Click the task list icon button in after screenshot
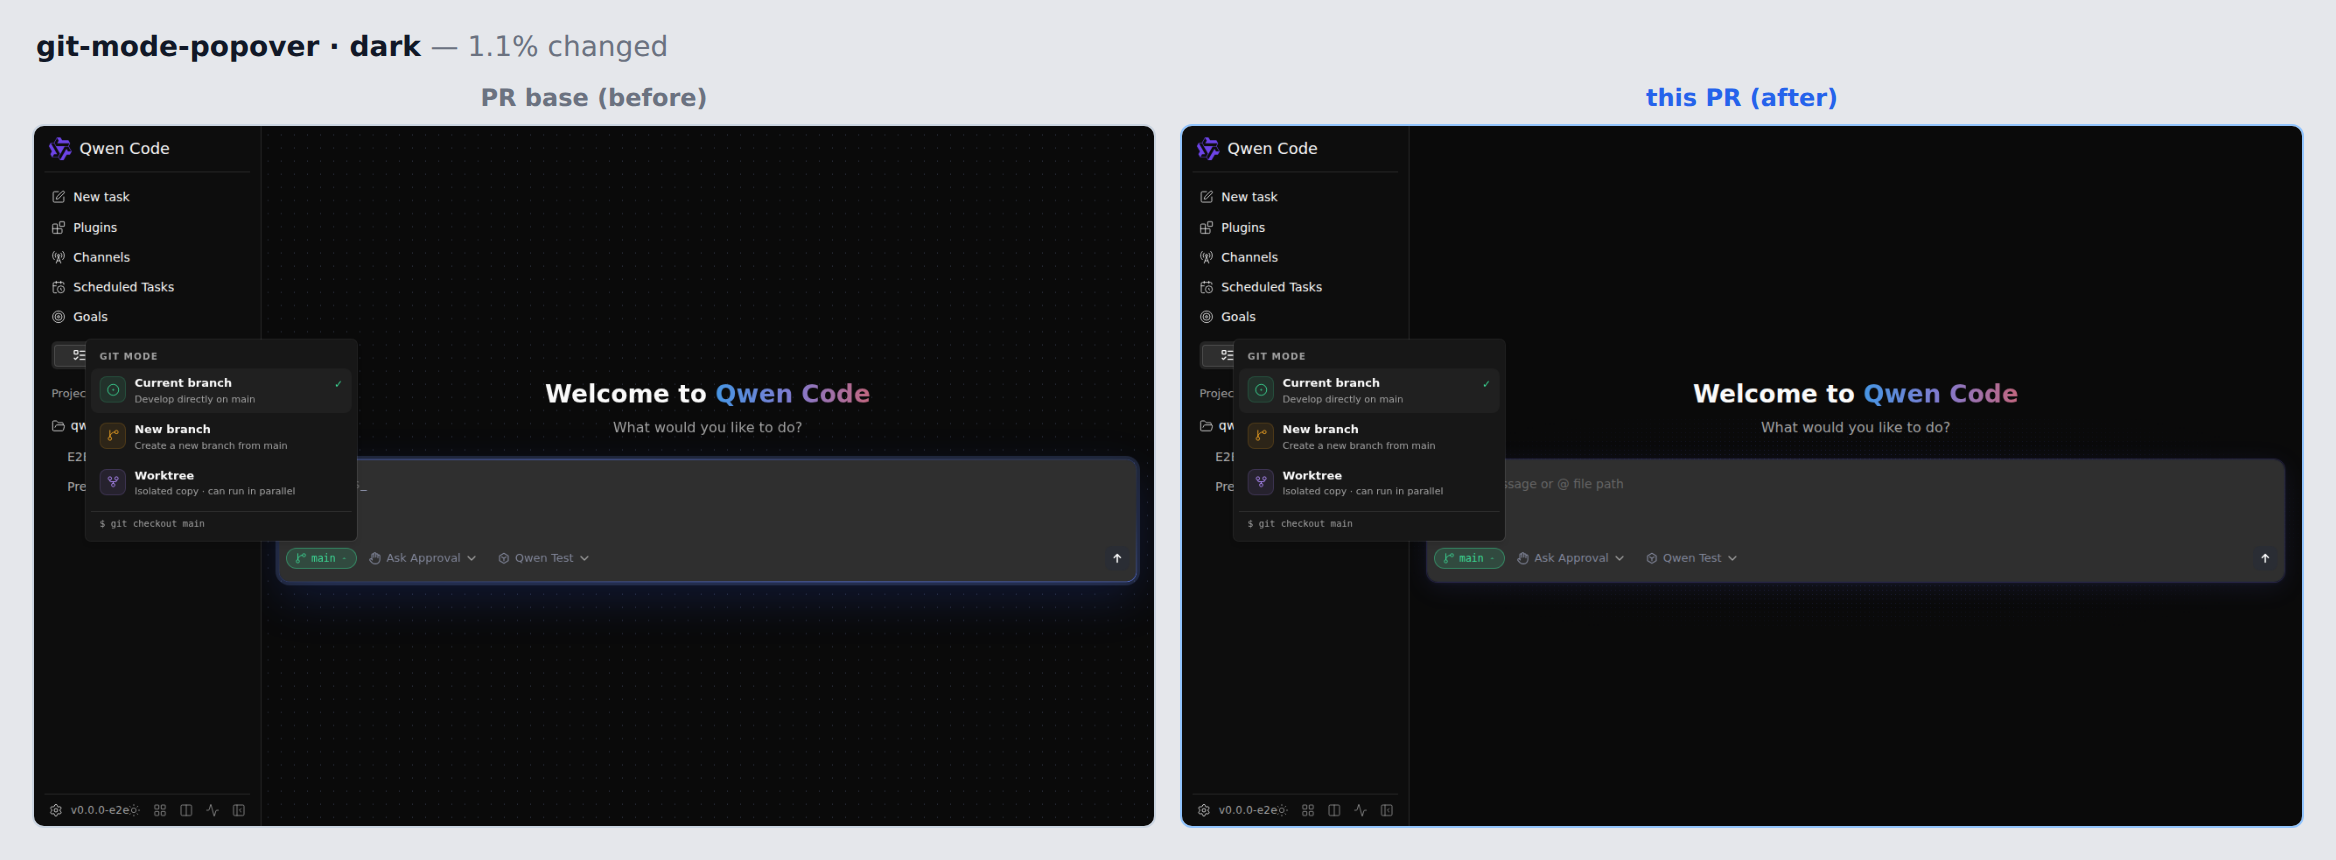 [x=1218, y=355]
